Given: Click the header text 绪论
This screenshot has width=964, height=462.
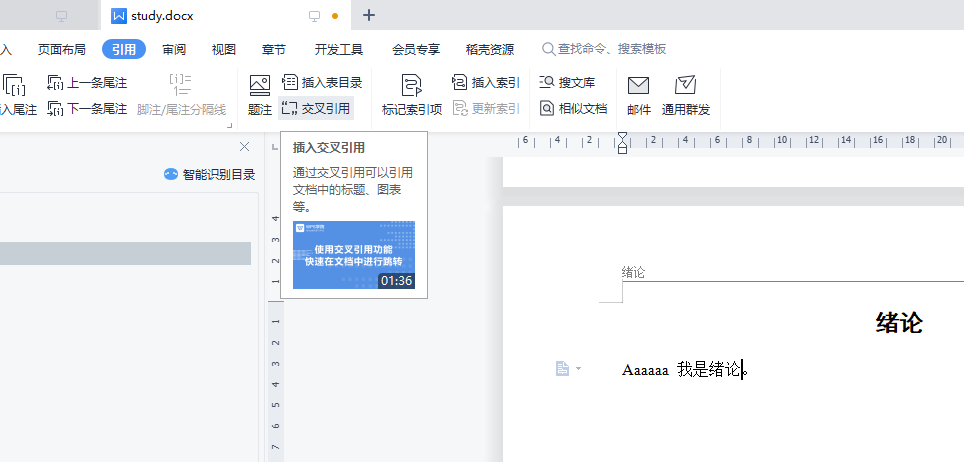Looking at the screenshot, I should pyautogui.click(x=633, y=273).
